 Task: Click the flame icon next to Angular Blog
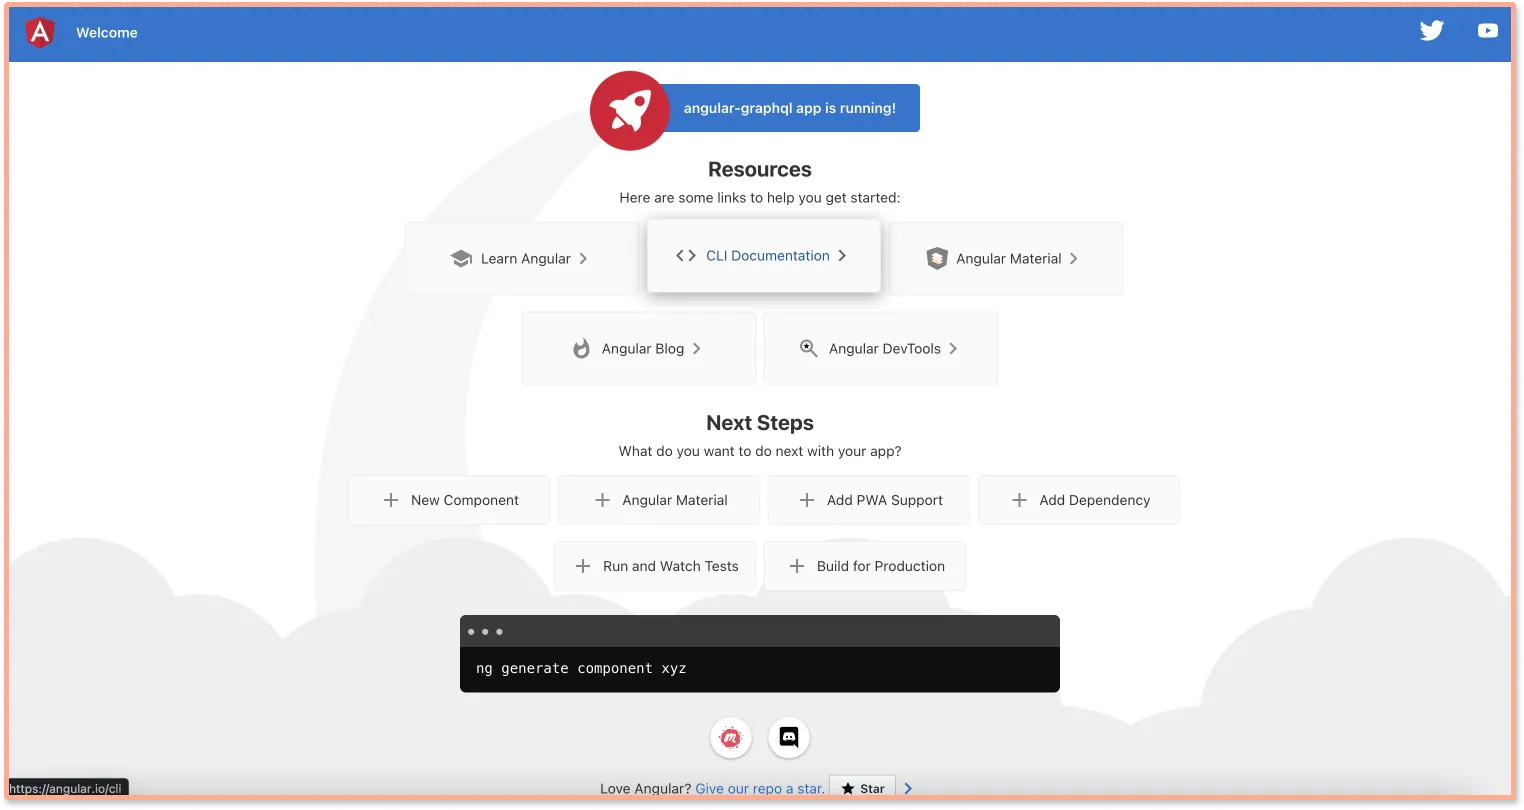pos(581,348)
